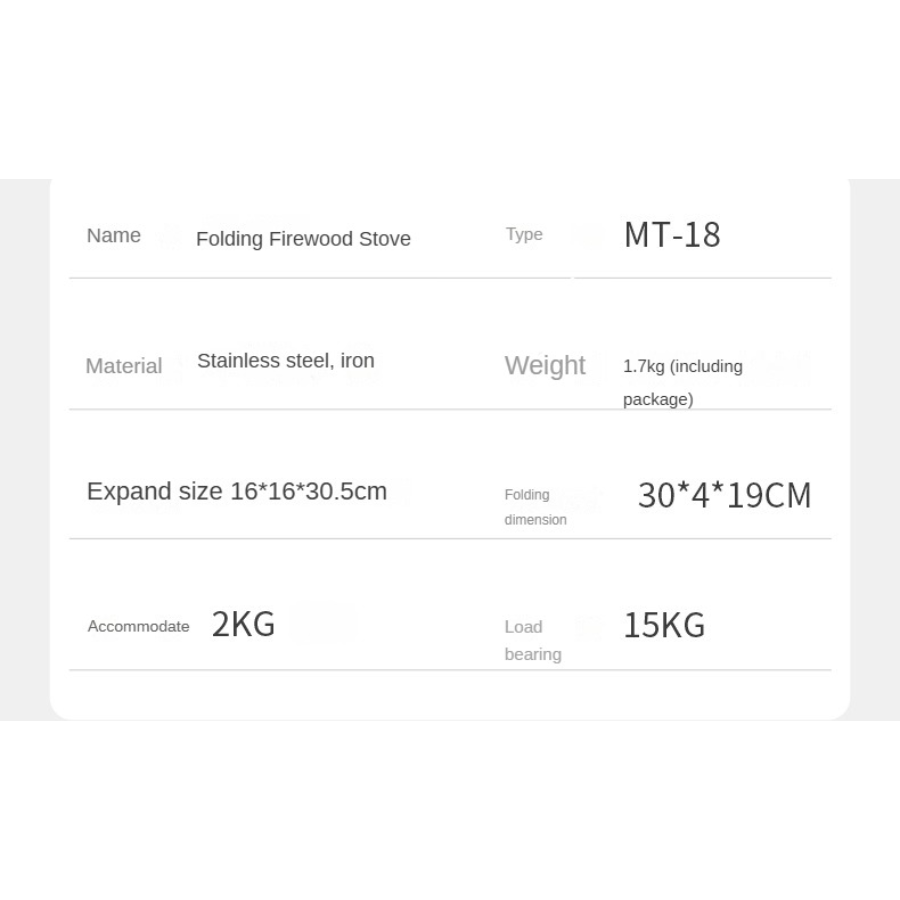Click the Expand size label text
Viewport: 900px width, 900px height.
155,492
